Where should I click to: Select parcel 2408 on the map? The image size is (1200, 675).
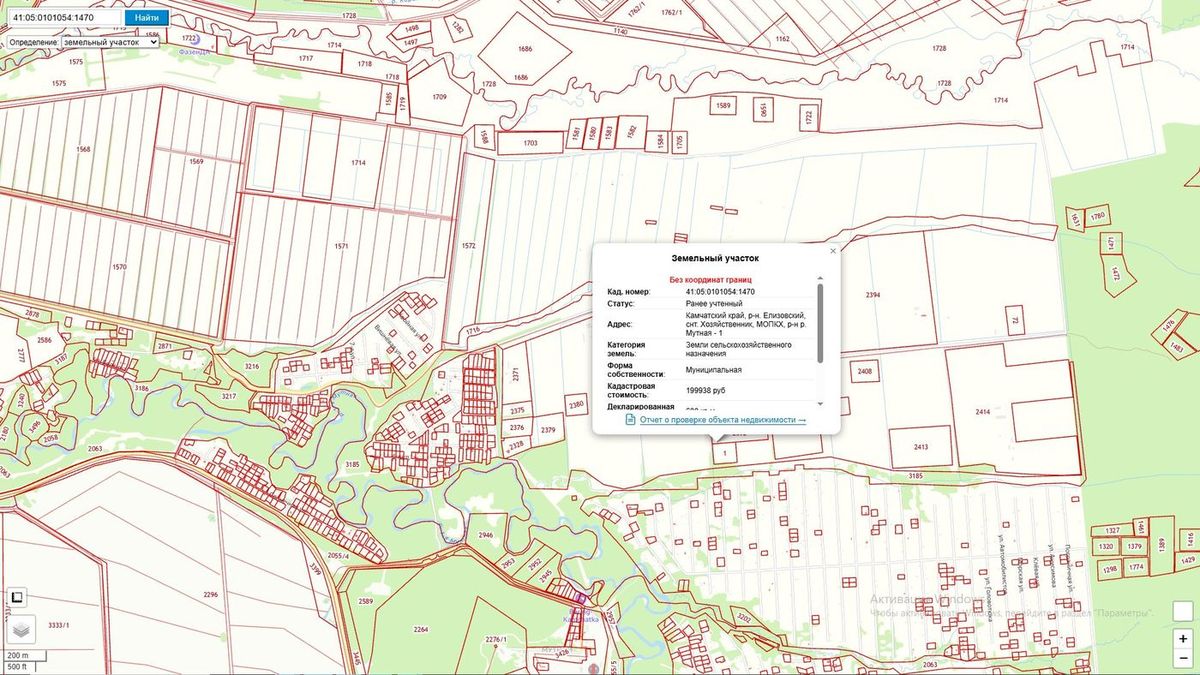(x=865, y=370)
